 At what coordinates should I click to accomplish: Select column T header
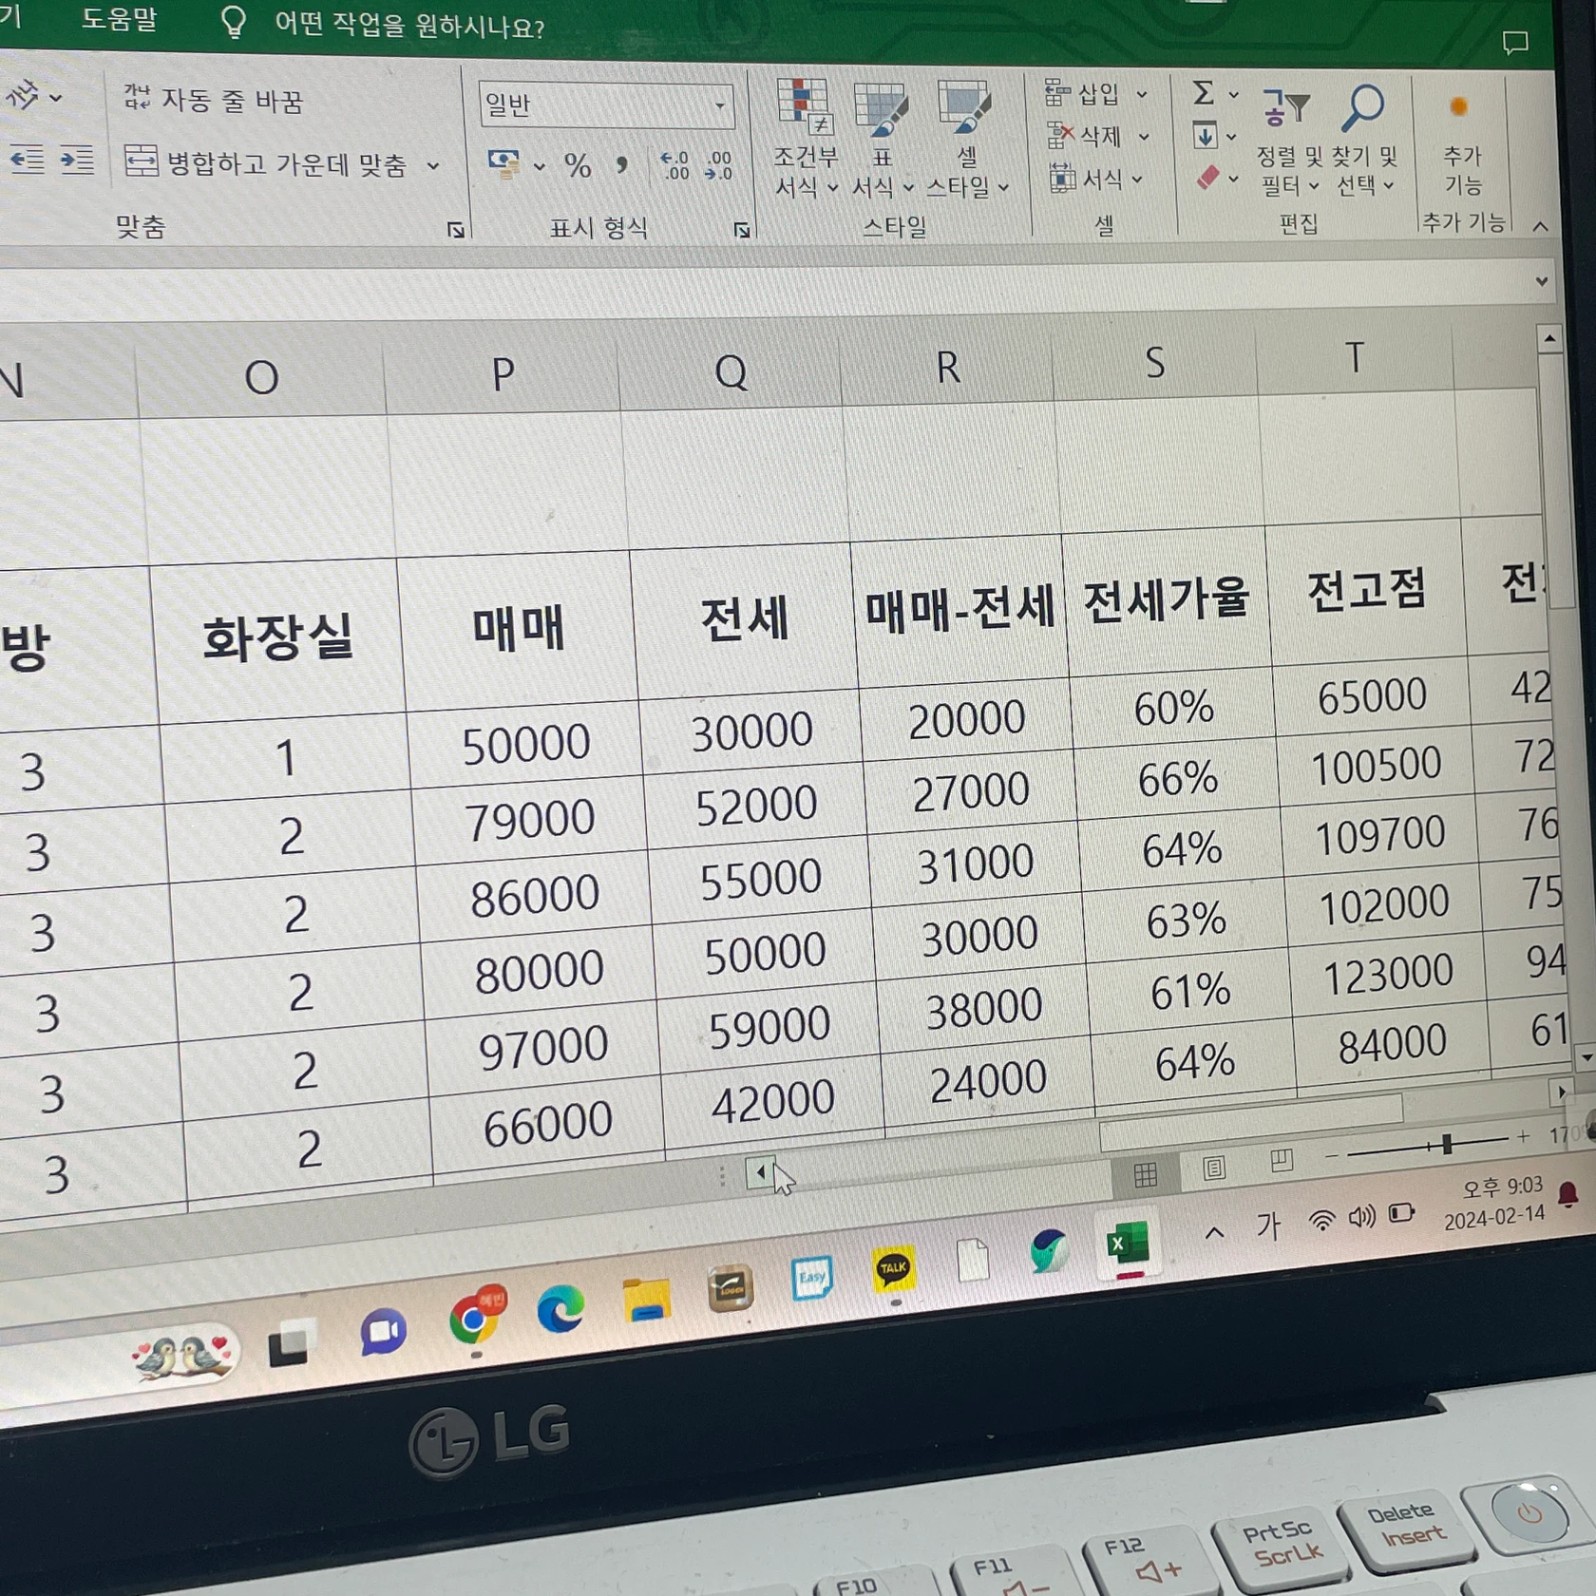point(1354,357)
